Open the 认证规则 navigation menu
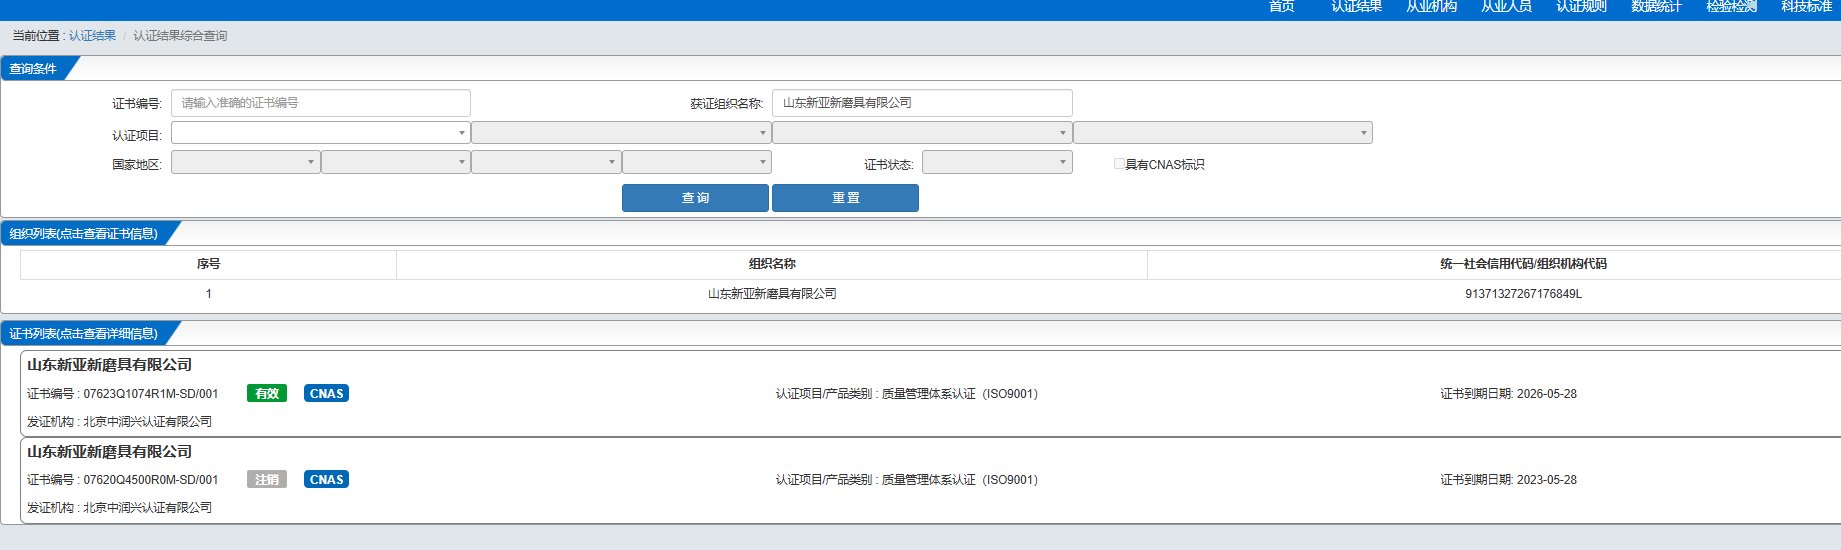The height and width of the screenshot is (550, 1841). point(1581,6)
